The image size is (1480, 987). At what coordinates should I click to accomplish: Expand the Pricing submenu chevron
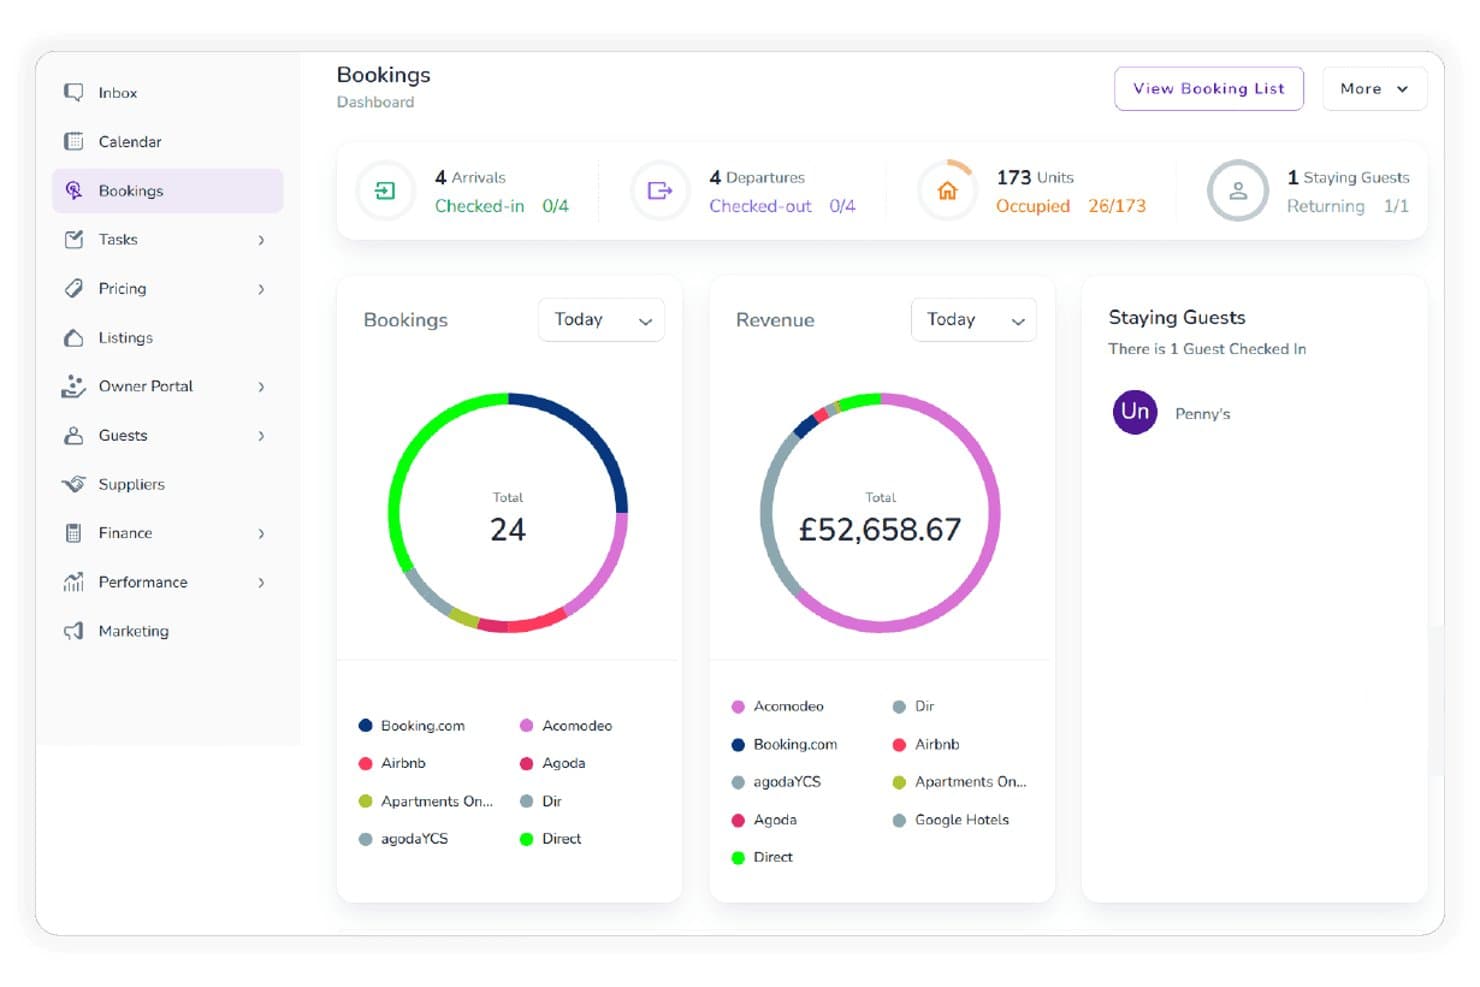tap(261, 289)
